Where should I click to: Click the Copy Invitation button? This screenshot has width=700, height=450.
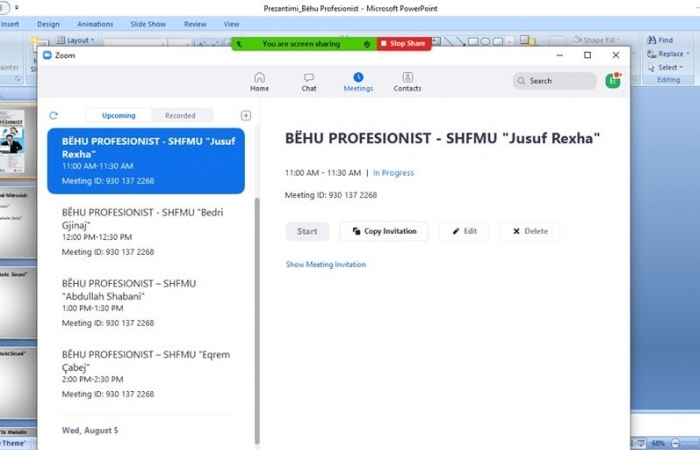click(384, 231)
